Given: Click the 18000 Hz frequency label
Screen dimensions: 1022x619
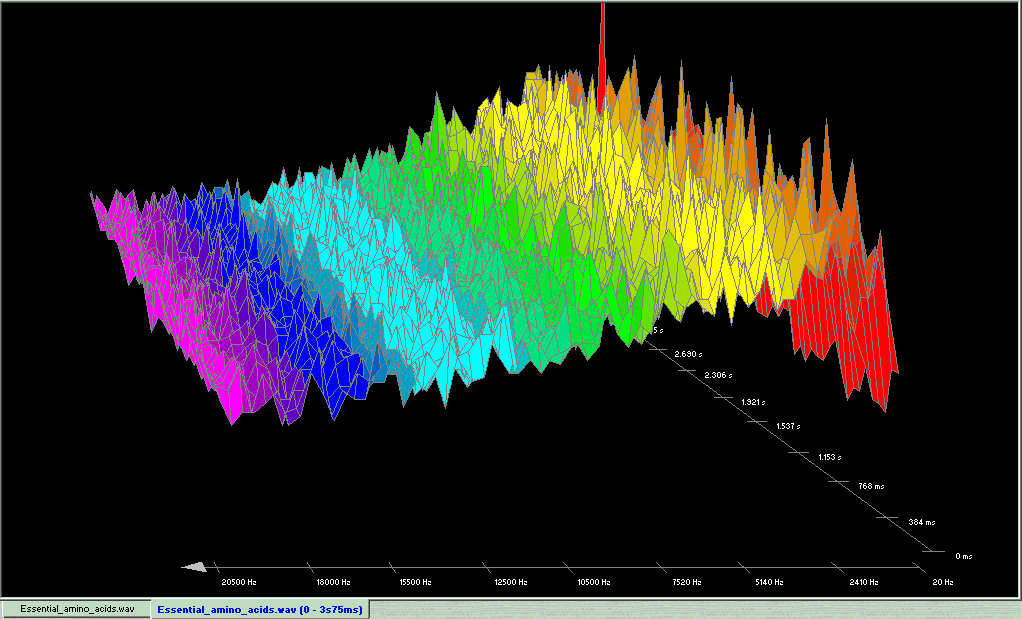Looking at the screenshot, I should (331, 581).
